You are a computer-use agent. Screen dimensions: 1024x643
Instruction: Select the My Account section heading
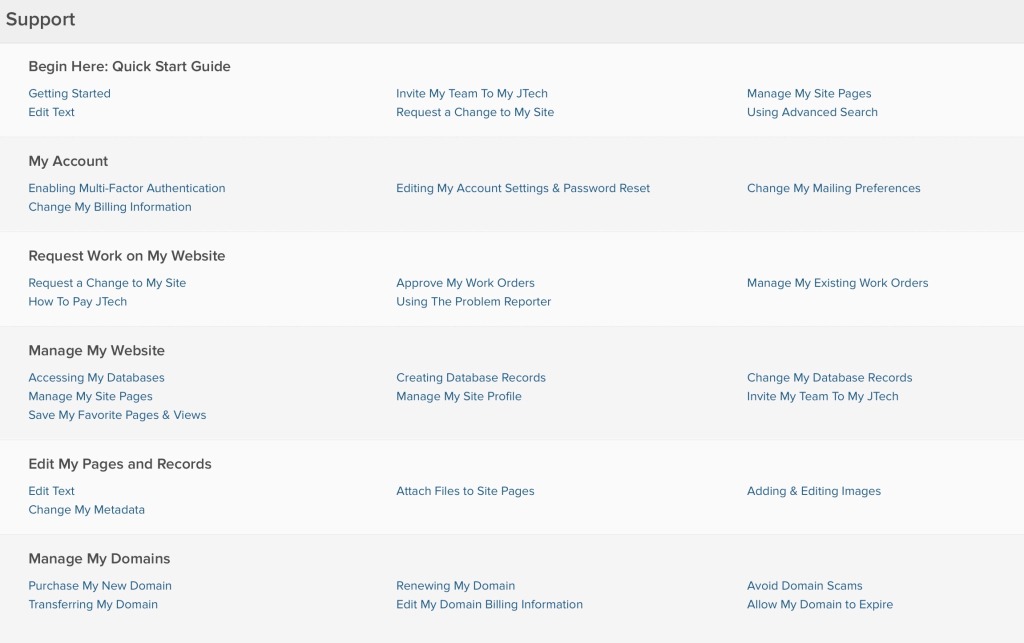(68, 161)
